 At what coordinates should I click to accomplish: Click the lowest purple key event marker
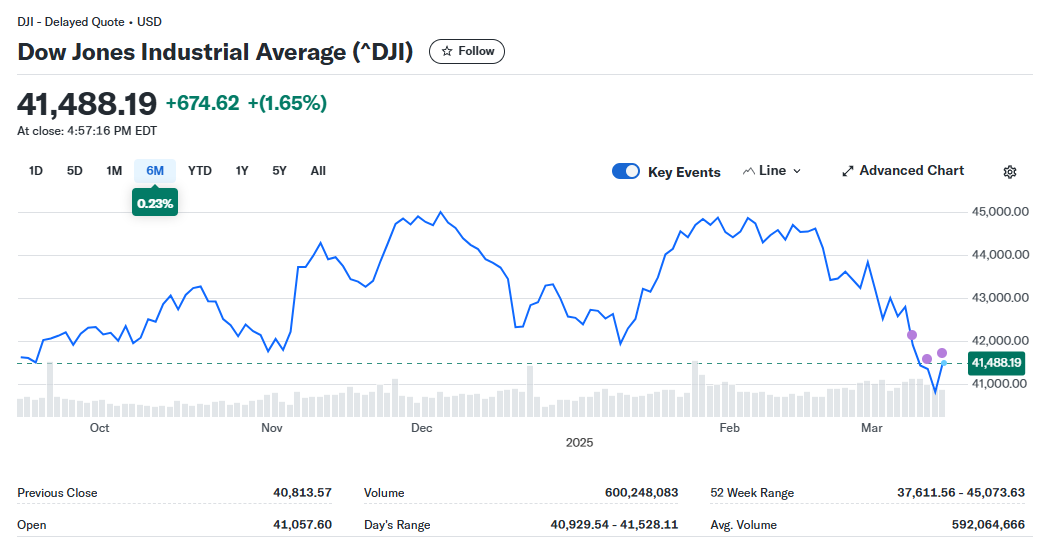pos(927,359)
